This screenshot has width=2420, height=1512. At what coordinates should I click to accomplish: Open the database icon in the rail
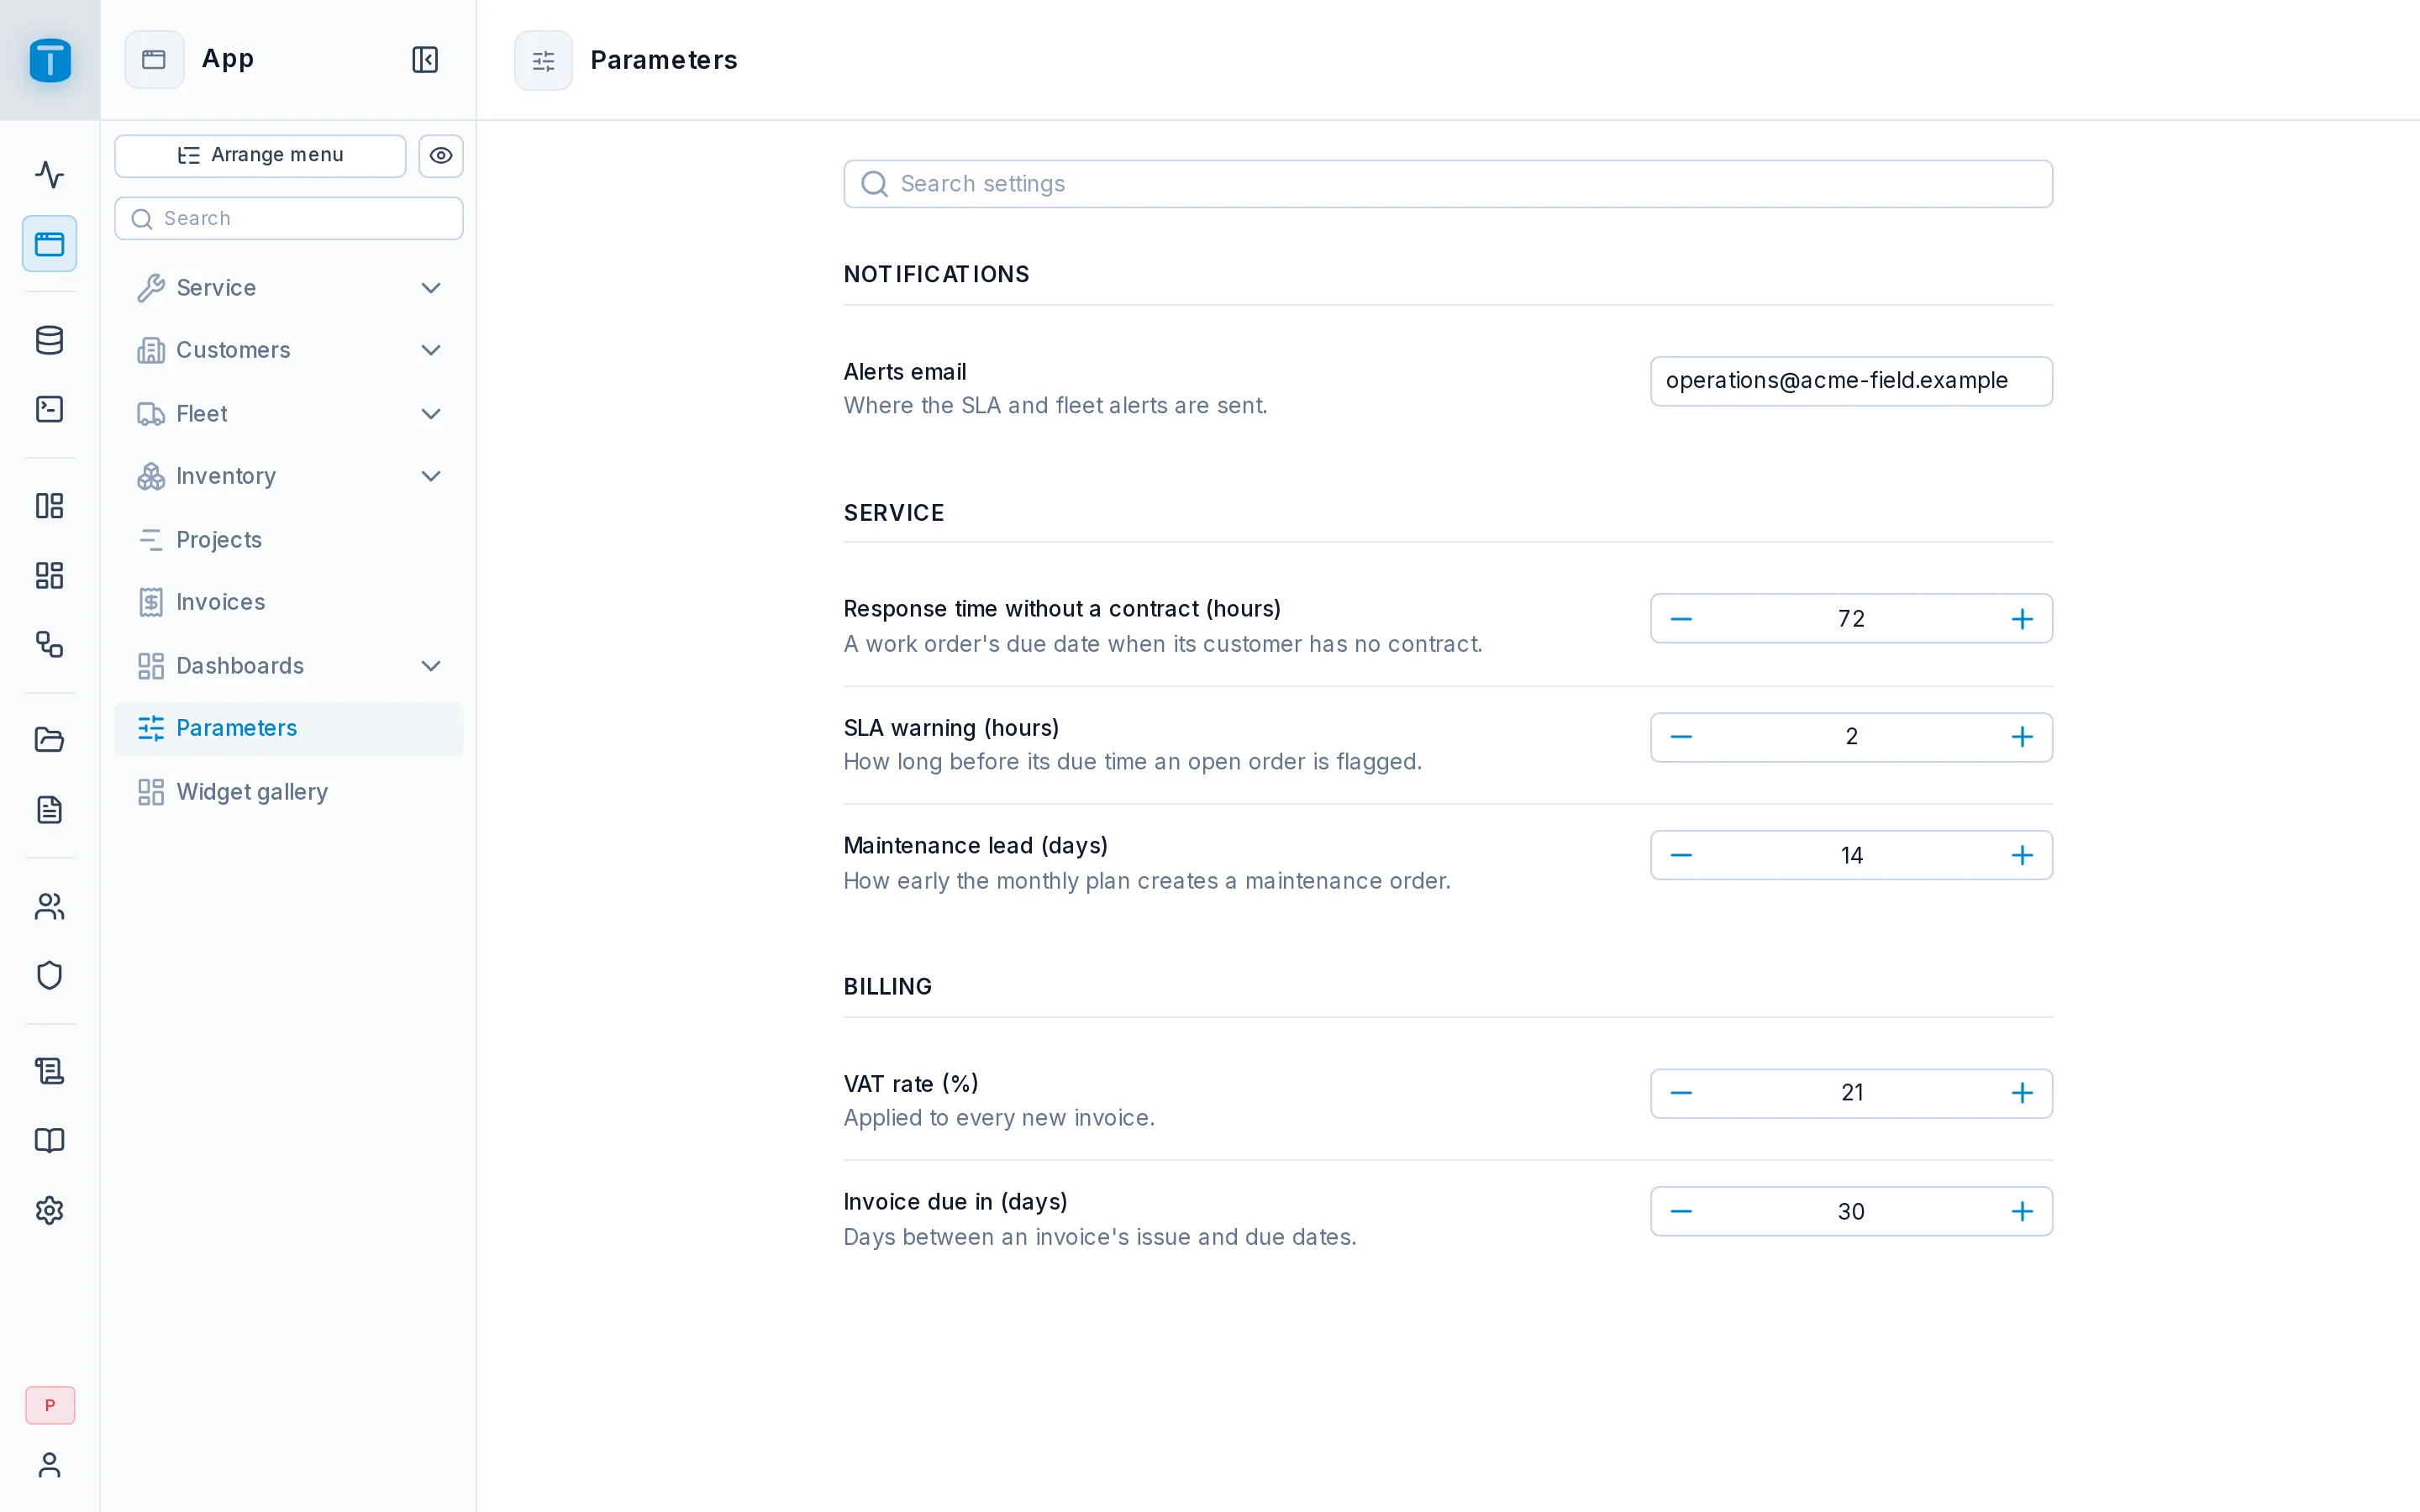pos(49,340)
